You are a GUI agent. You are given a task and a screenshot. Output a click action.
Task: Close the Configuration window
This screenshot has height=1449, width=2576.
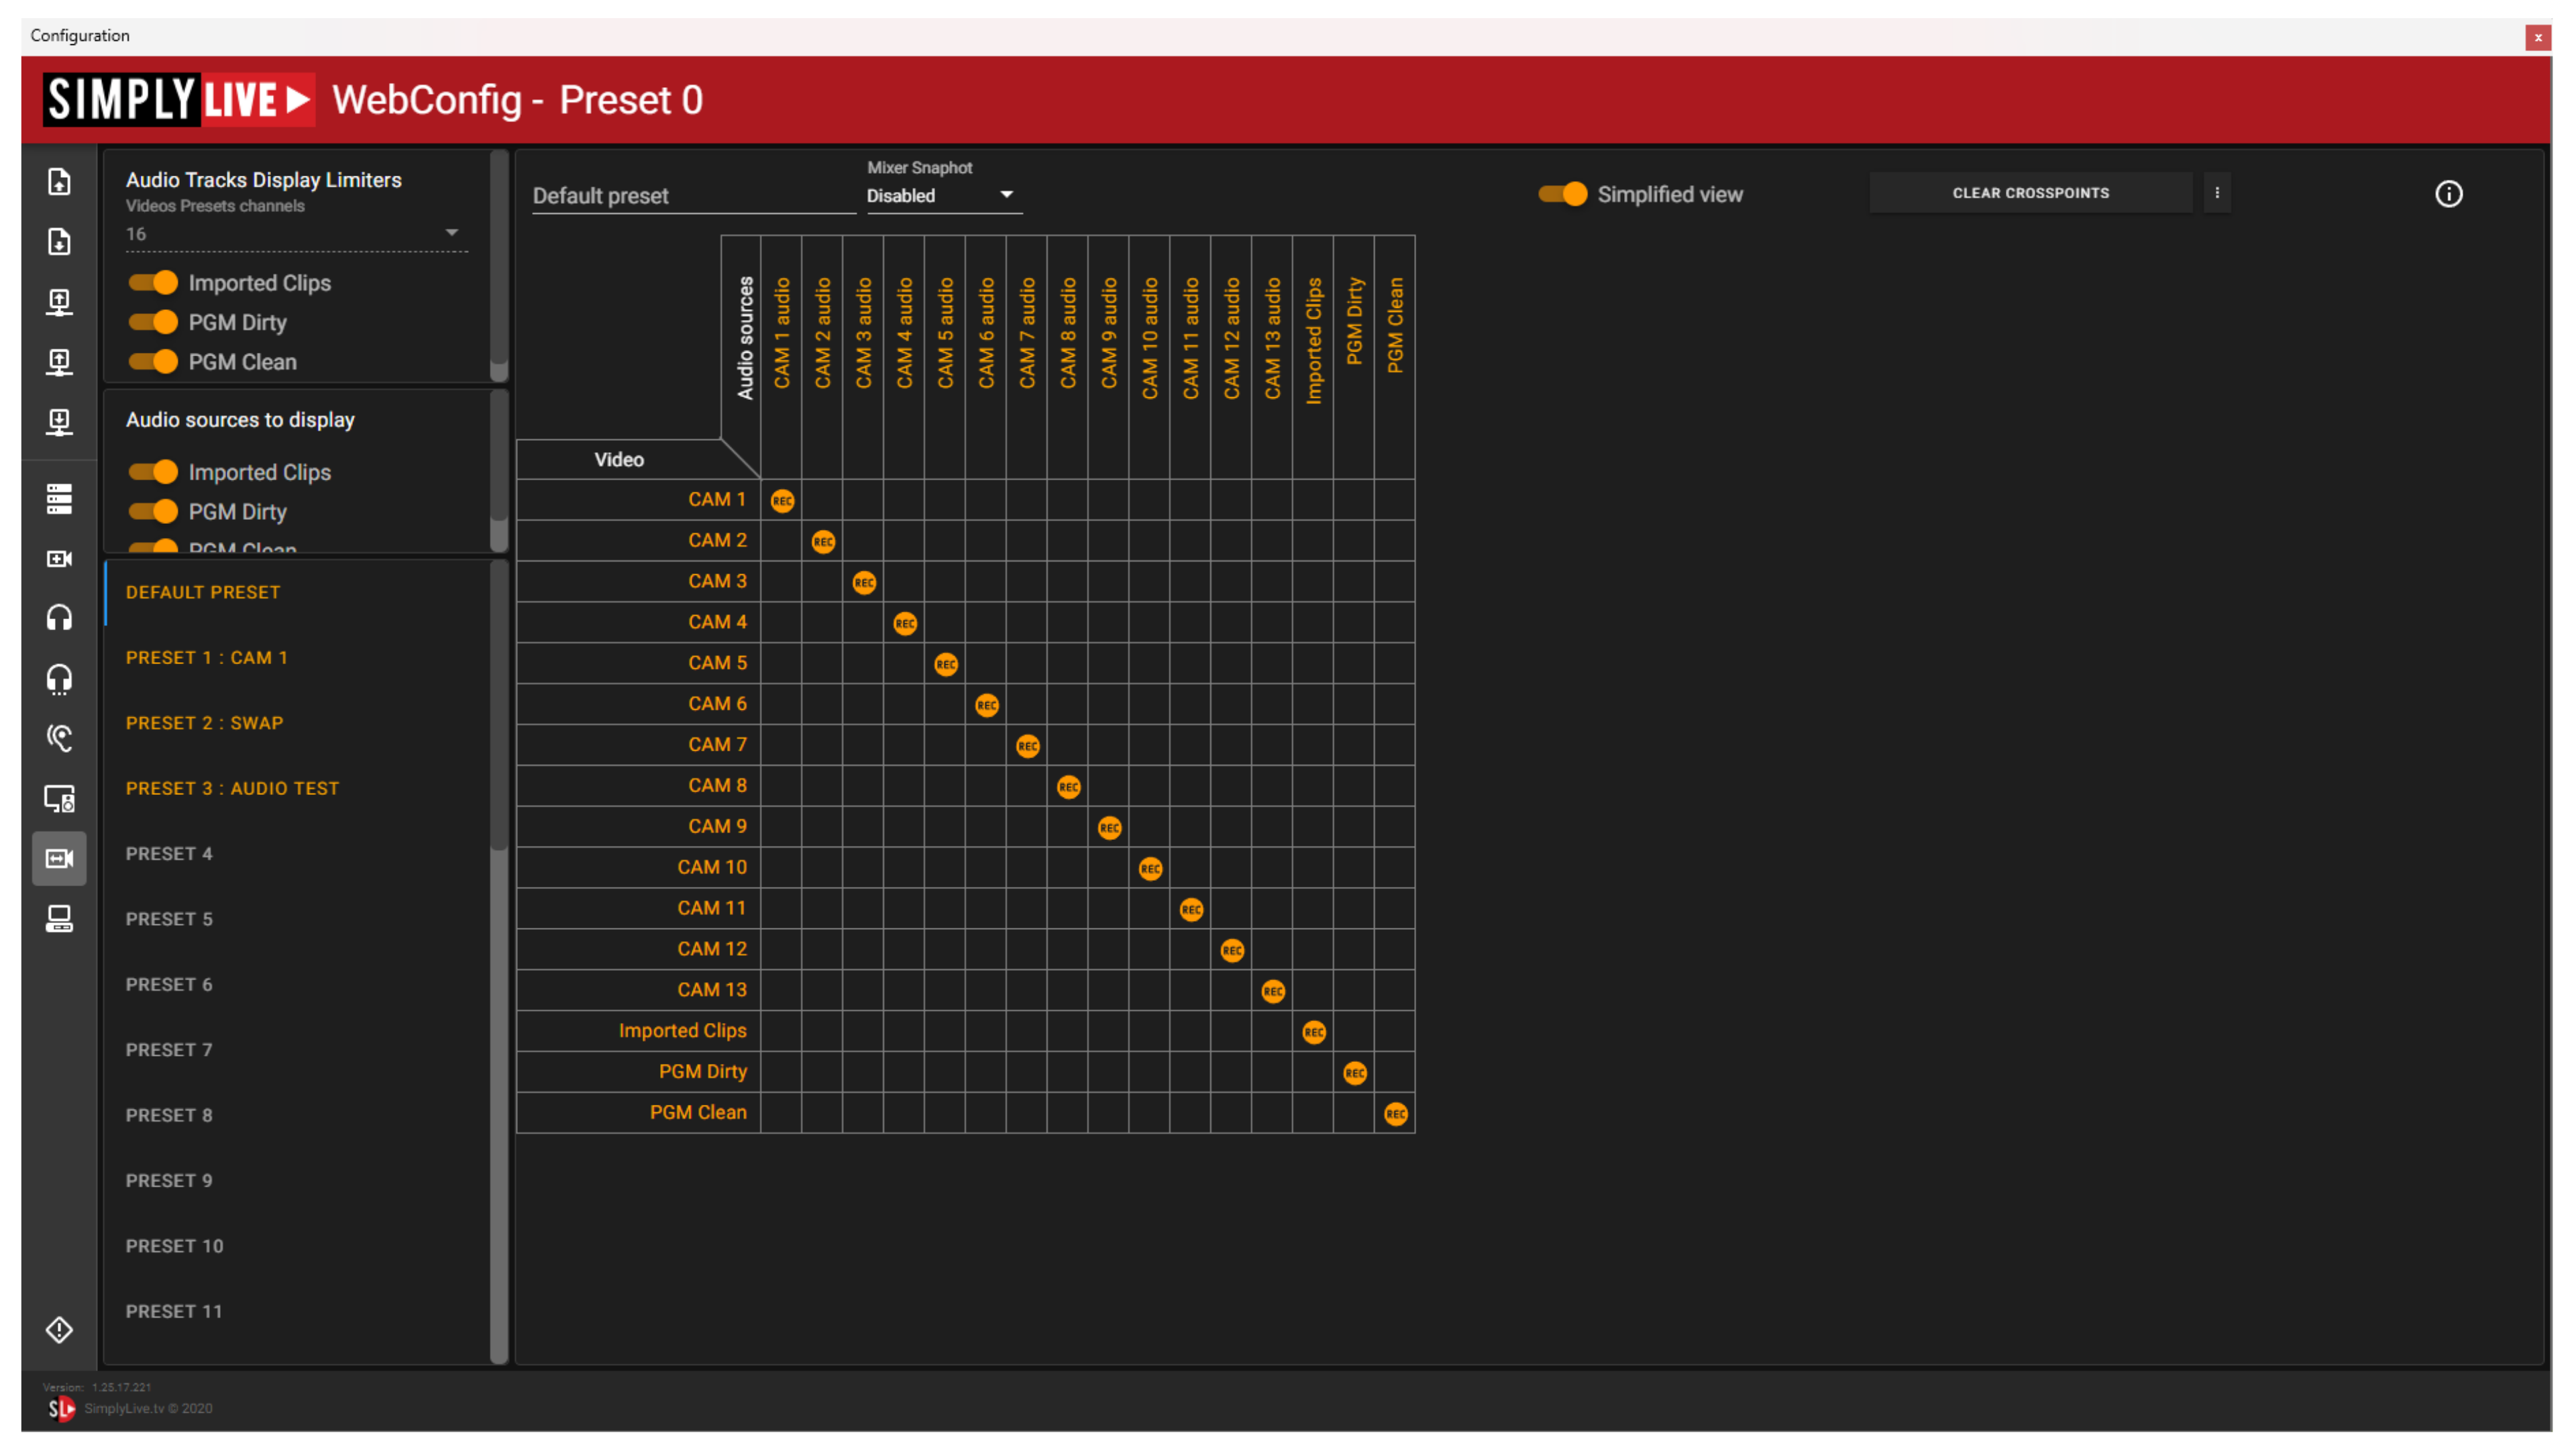2537,37
